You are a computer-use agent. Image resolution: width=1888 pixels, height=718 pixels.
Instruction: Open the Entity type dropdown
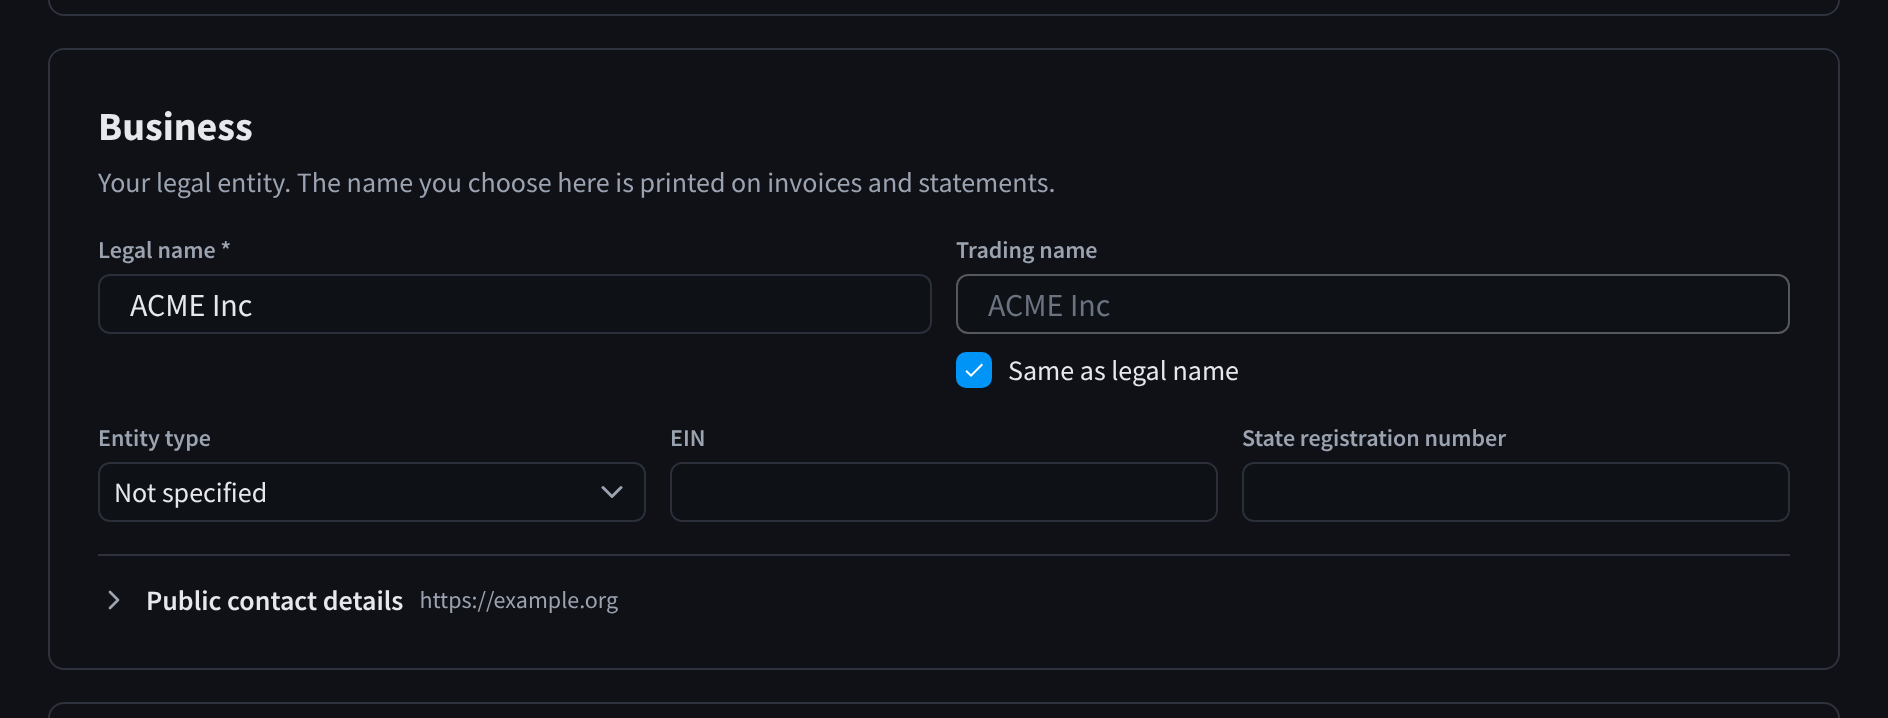coord(371,492)
